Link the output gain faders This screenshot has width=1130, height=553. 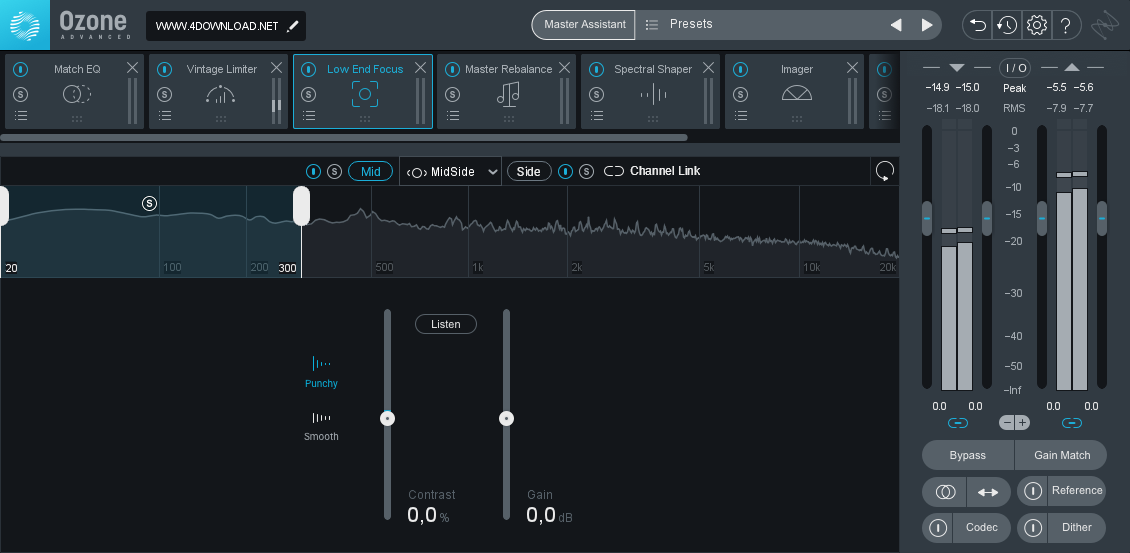pyautogui.click(x=1072, y=423)
